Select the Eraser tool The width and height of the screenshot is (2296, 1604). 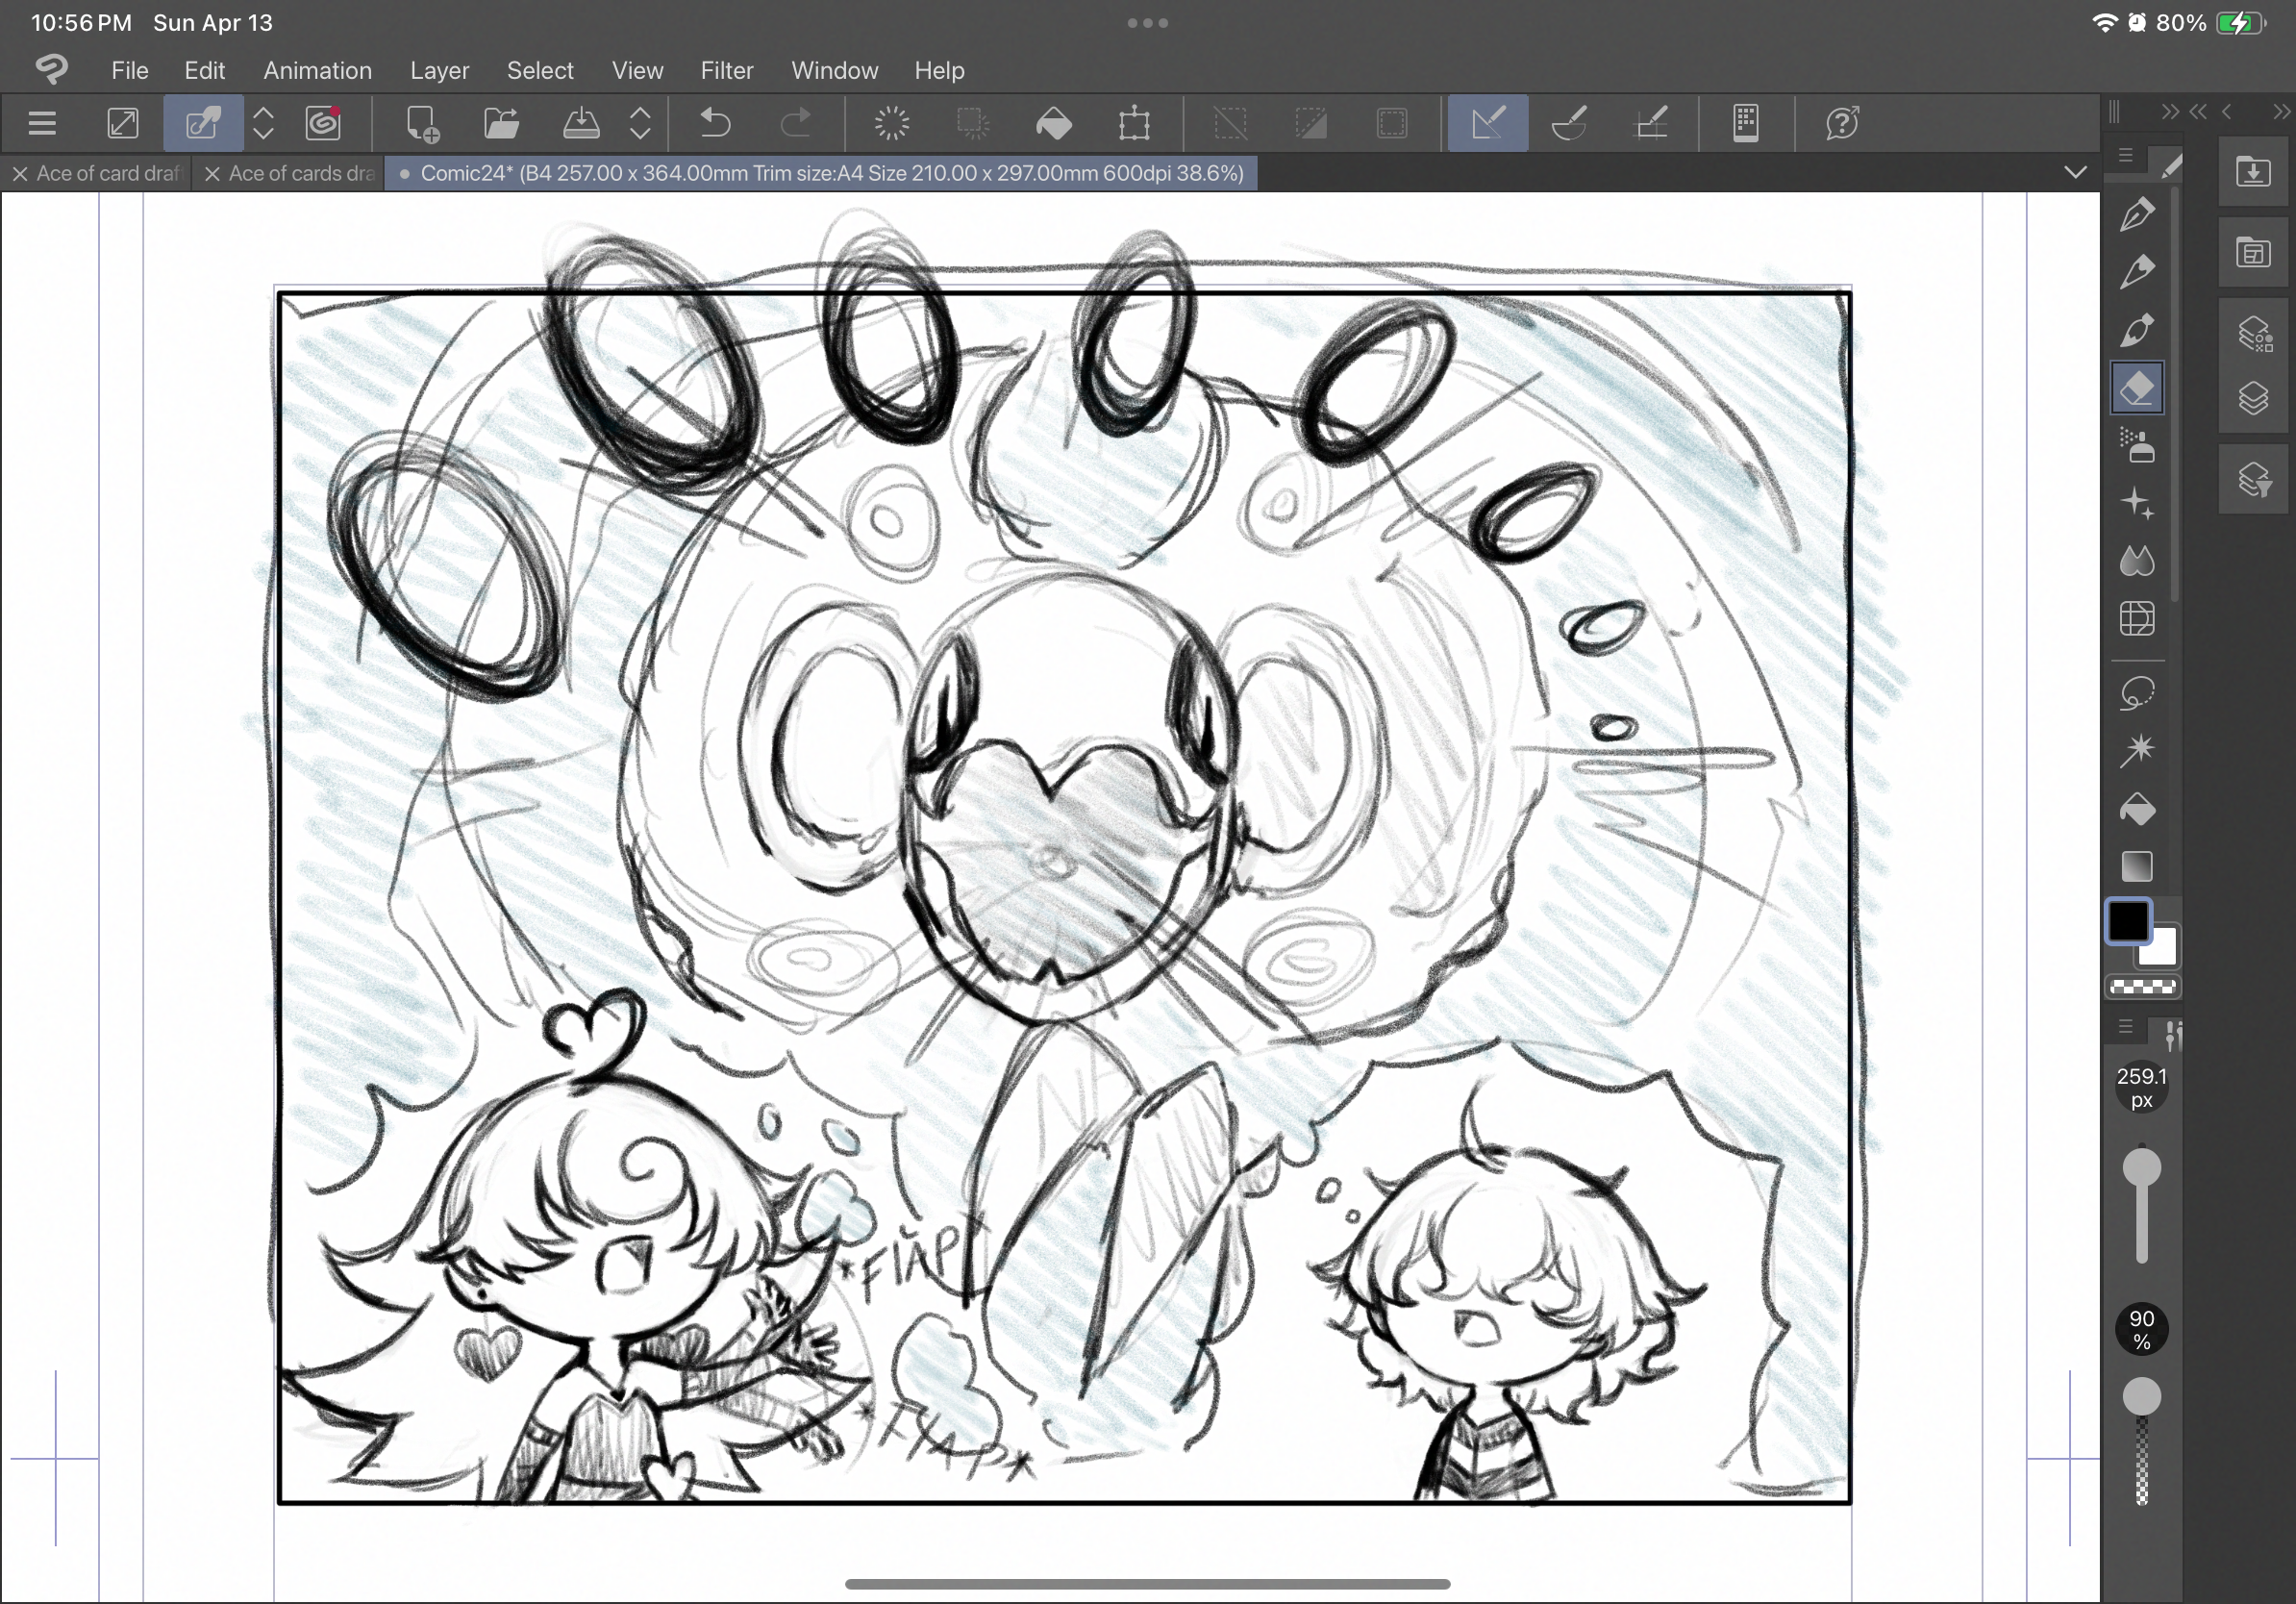click(x=2137, y=388)
